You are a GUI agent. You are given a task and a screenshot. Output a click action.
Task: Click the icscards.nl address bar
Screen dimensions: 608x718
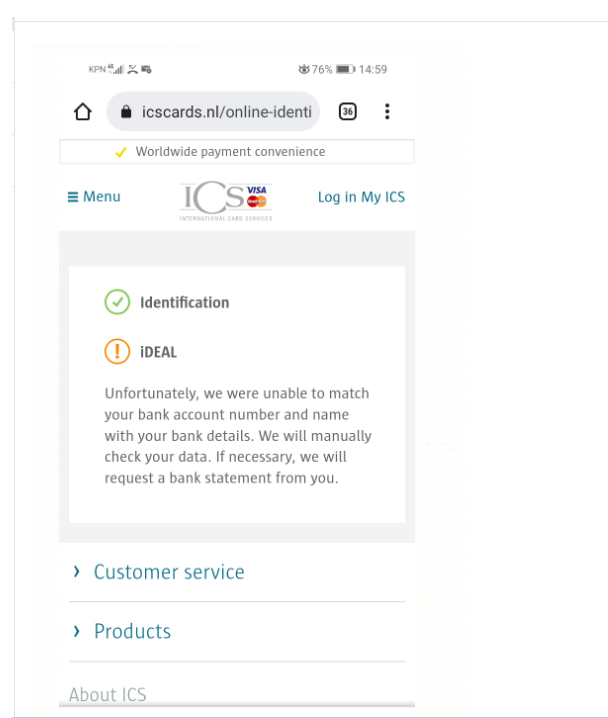pos(213,111)
